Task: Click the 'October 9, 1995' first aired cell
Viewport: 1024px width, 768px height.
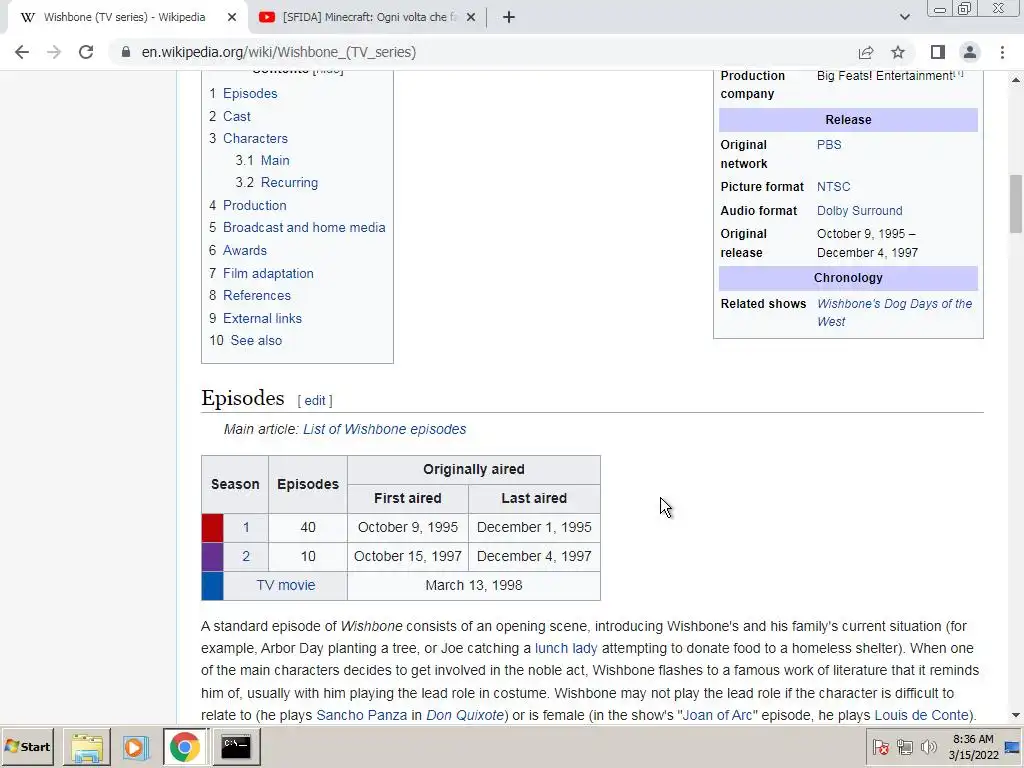Action: 408,528
